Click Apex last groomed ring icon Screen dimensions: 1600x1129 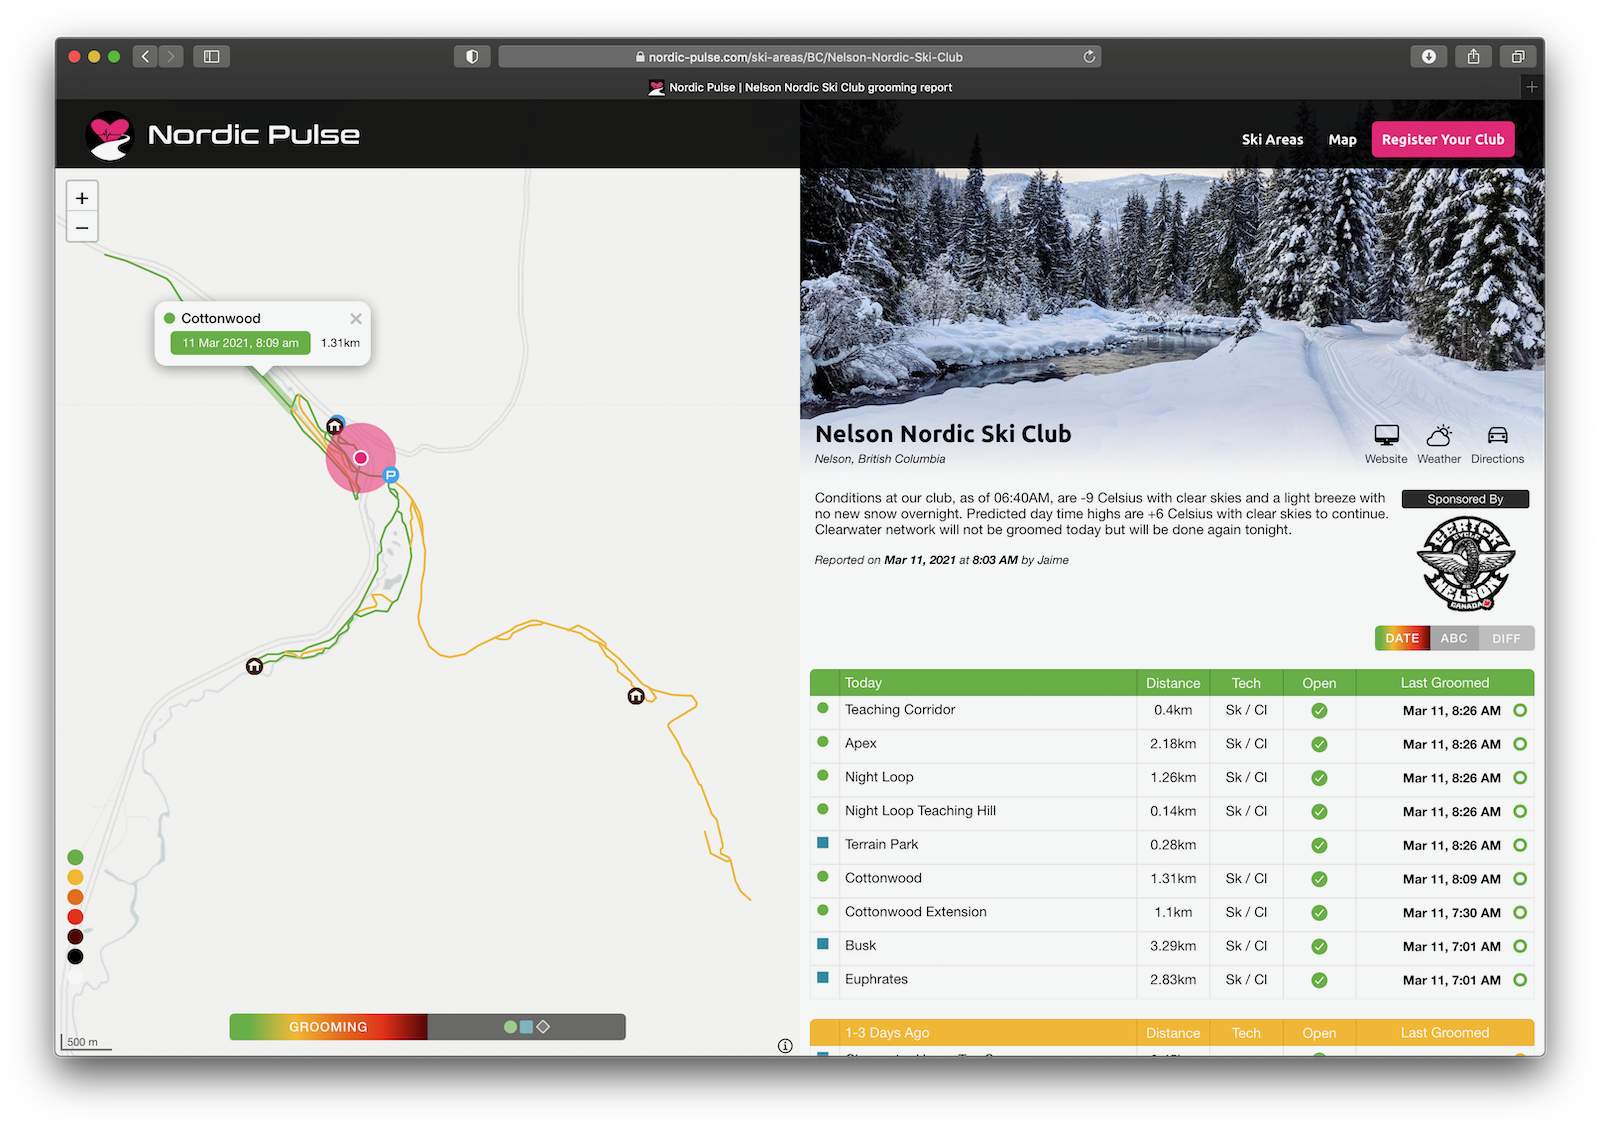pyautogui.click(x=1520, y=744)
